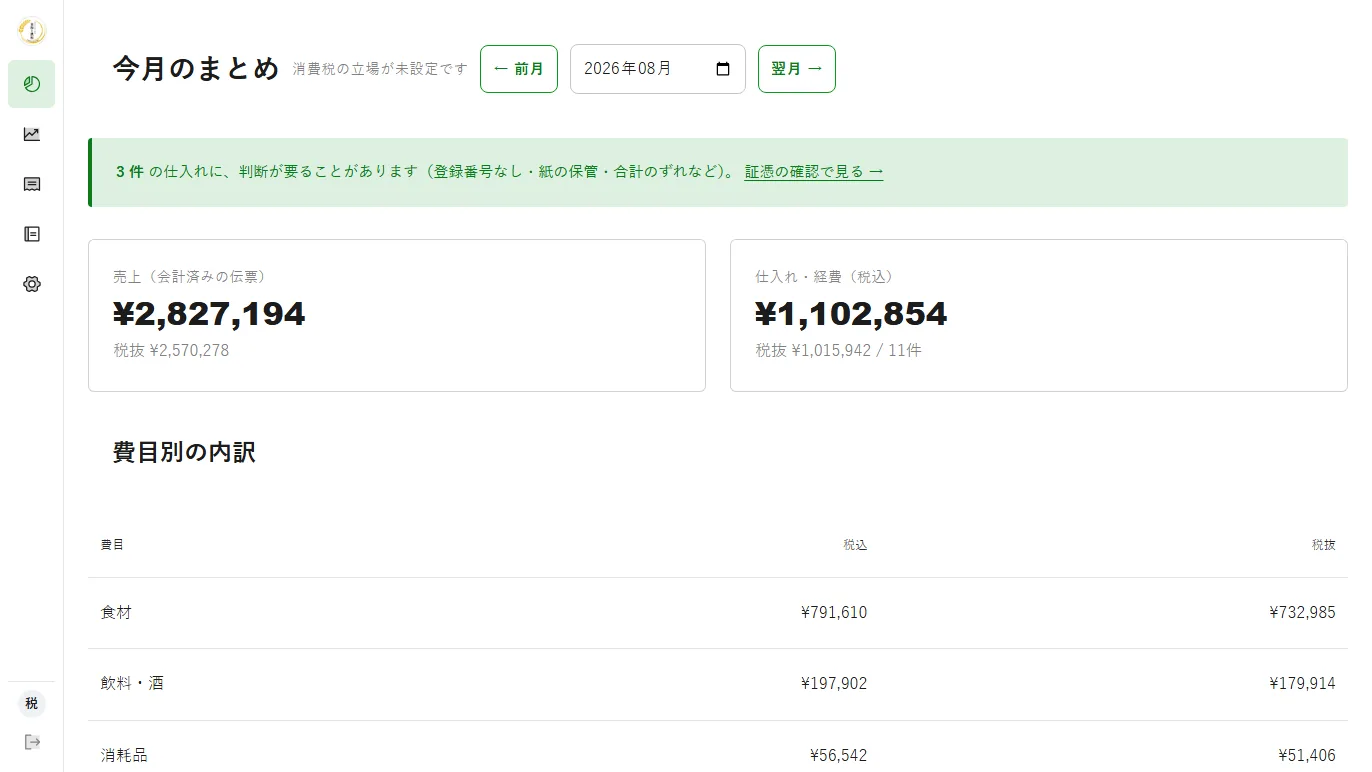Open the receipt vouchers sidebar icon

[32, 184]
